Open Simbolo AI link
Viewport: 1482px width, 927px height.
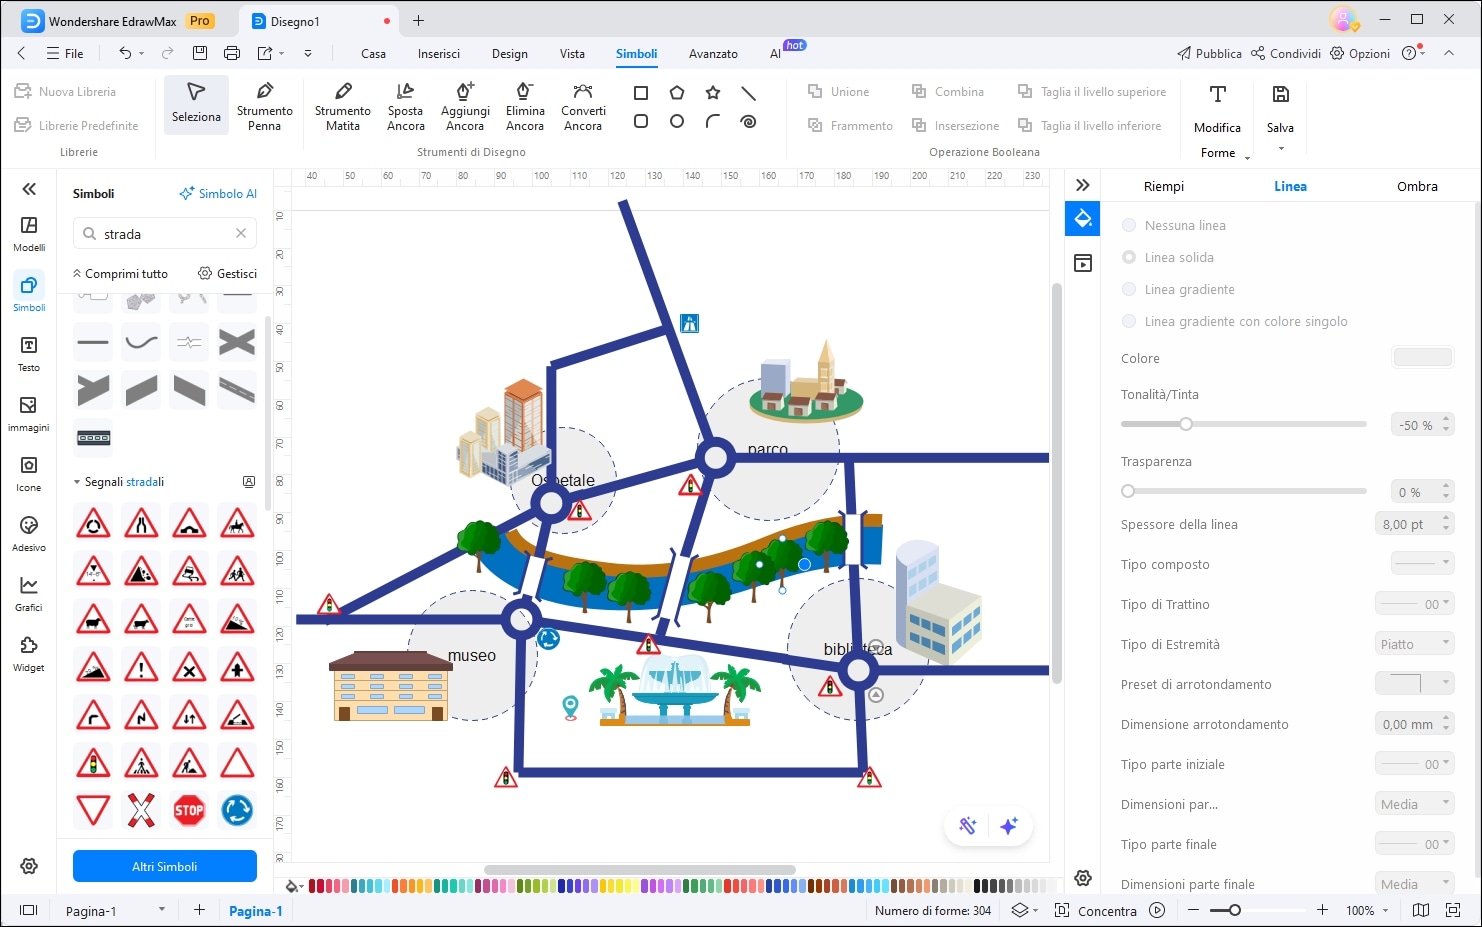[x=218, y=194]
